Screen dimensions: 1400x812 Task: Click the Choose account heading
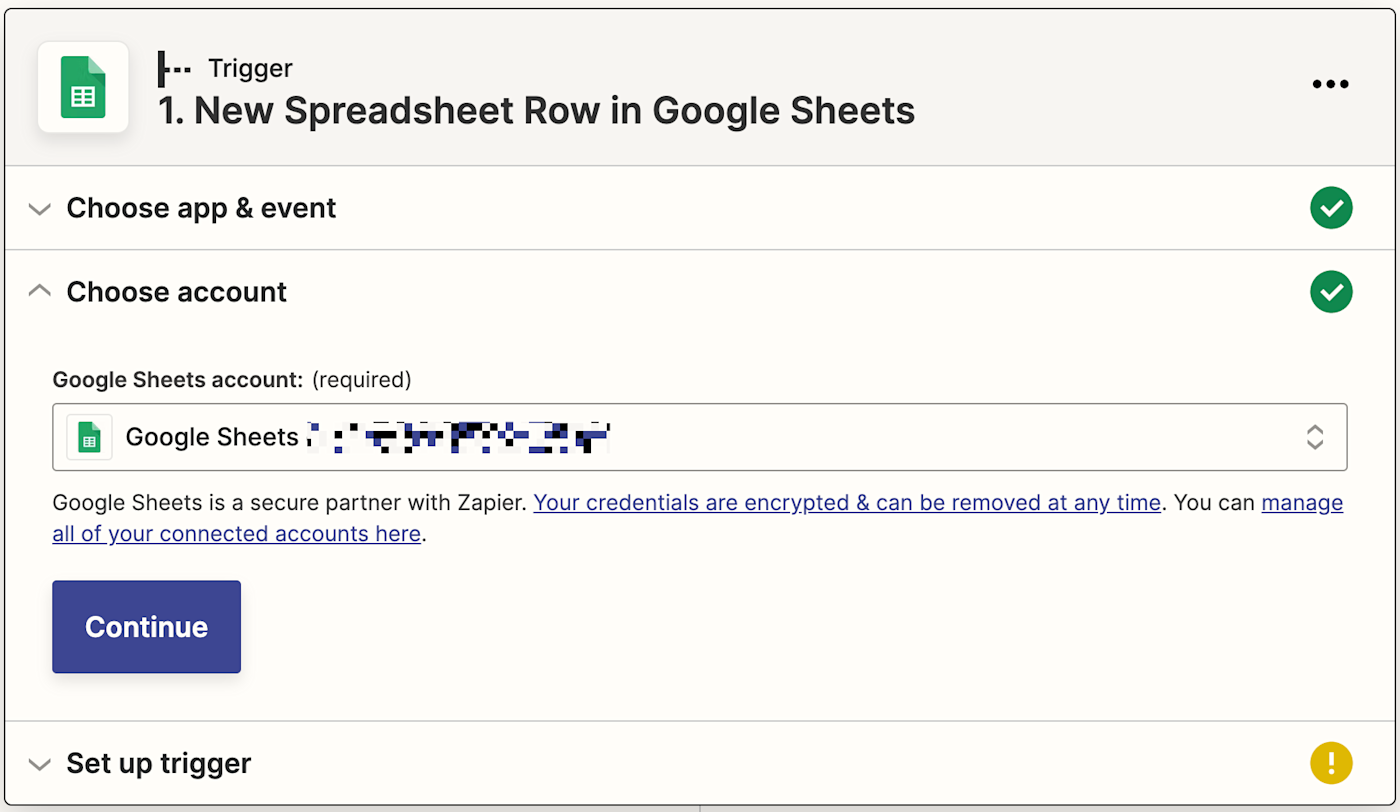[x=176, y=292]
